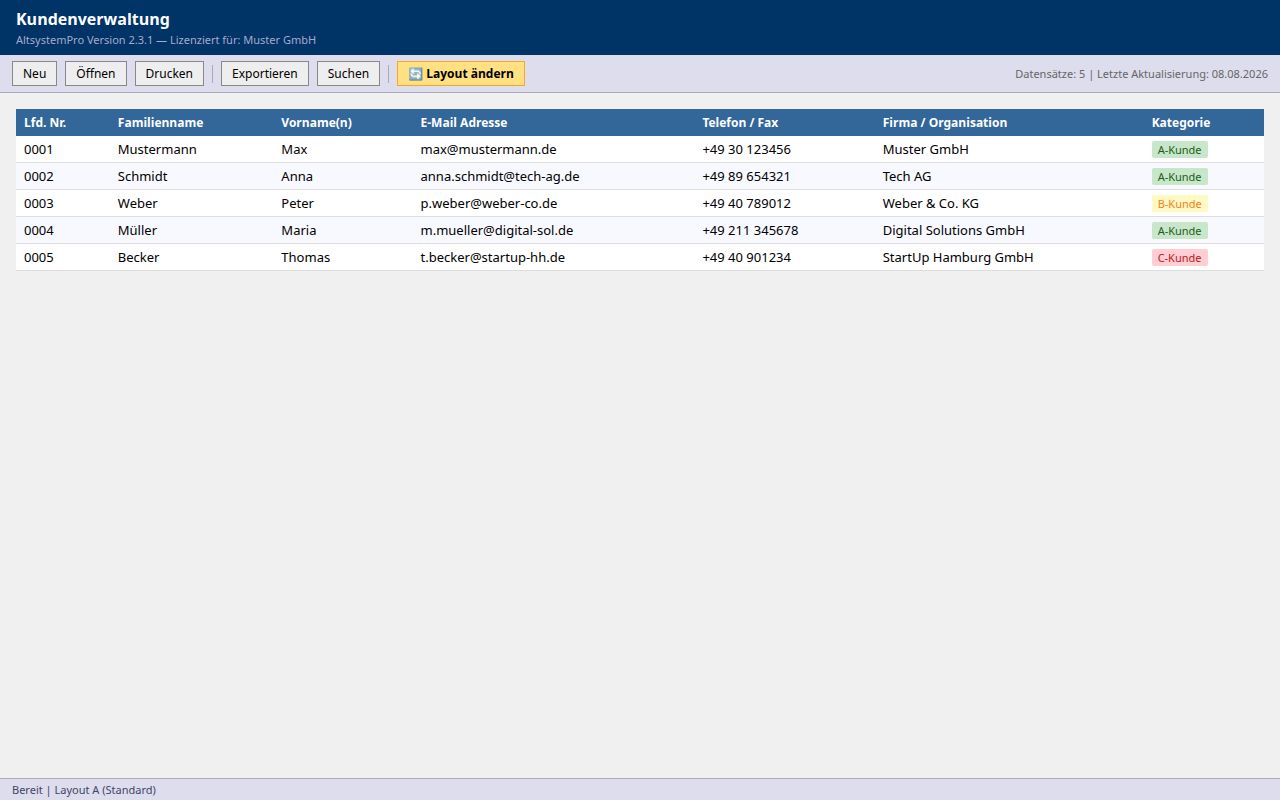The height and width of the screenshot is (800, 1280).
Task: Click the B-Kunde badge for Weber
Action: click(1180, 204)
